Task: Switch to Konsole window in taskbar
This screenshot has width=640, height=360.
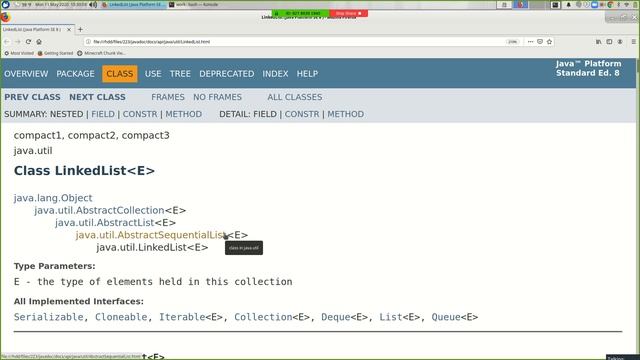Action: point(193,4)
